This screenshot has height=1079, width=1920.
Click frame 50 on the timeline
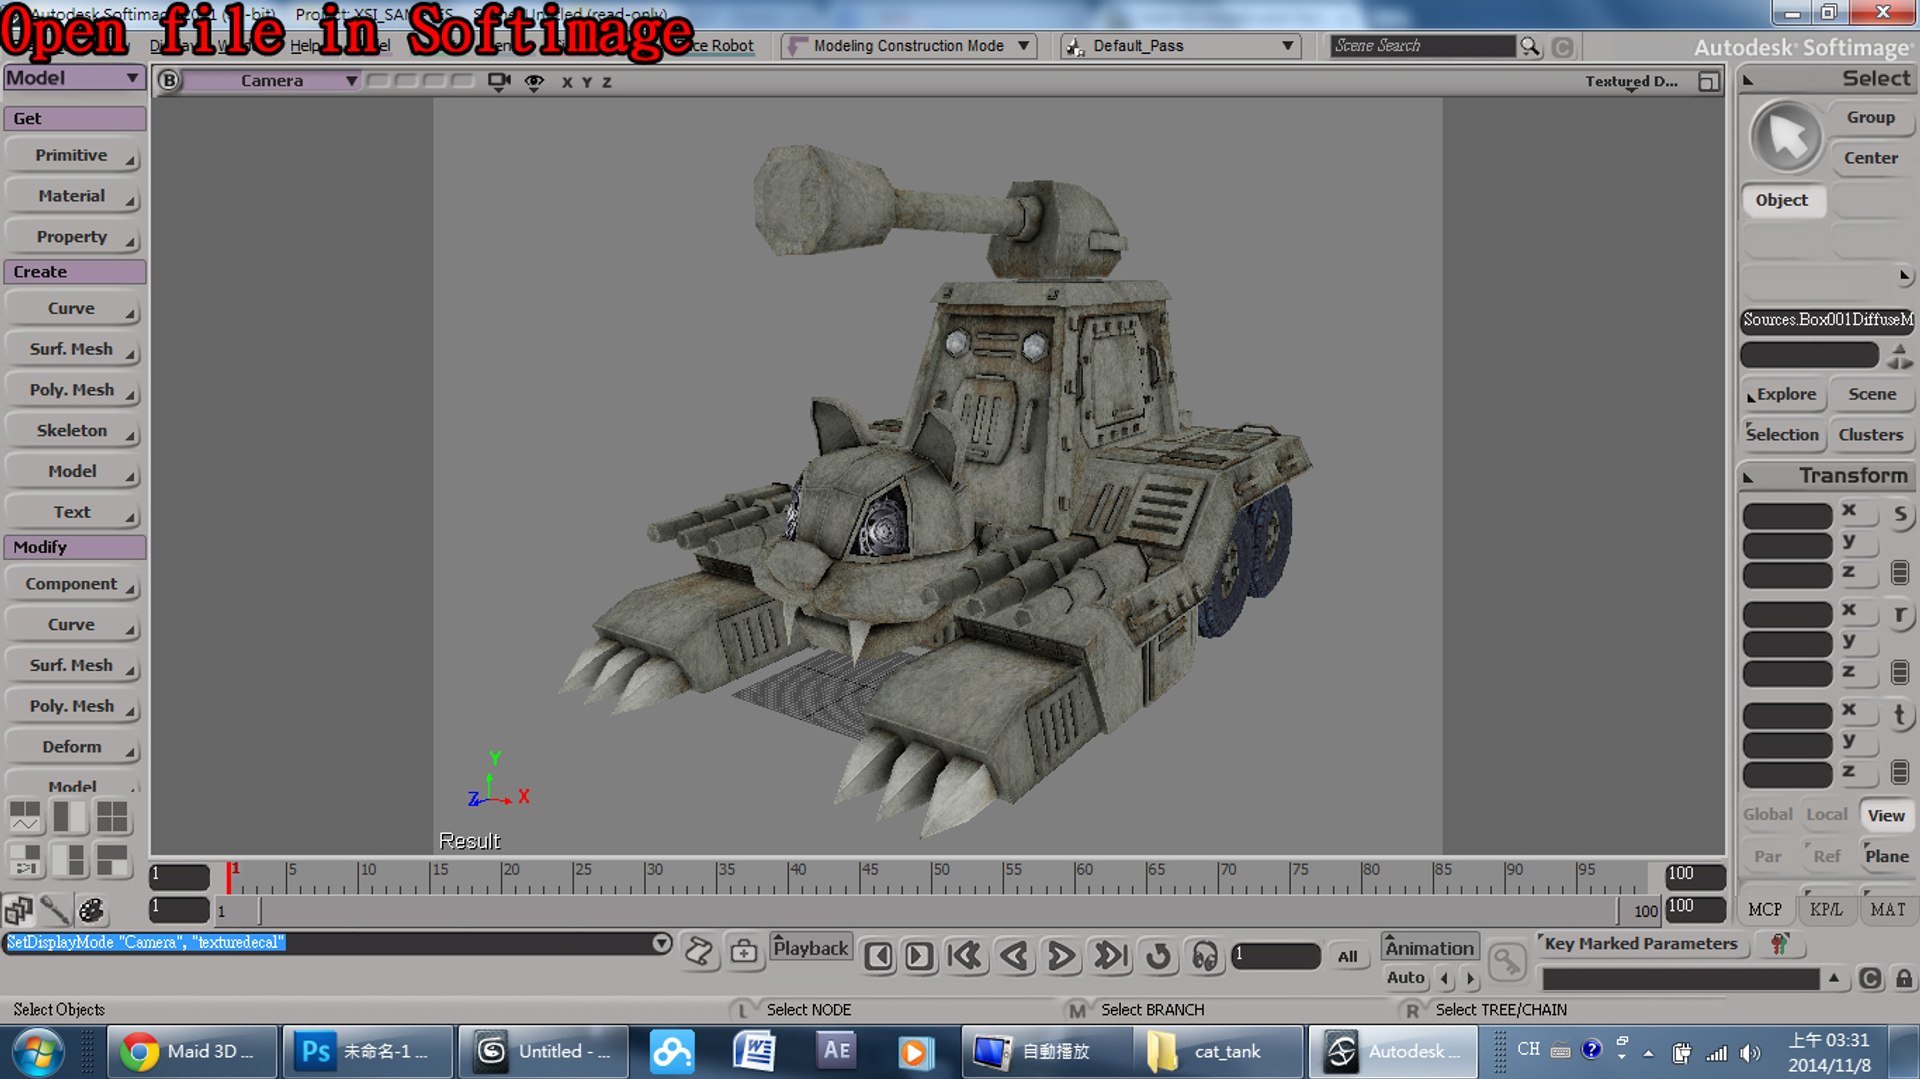pos(934,876)
